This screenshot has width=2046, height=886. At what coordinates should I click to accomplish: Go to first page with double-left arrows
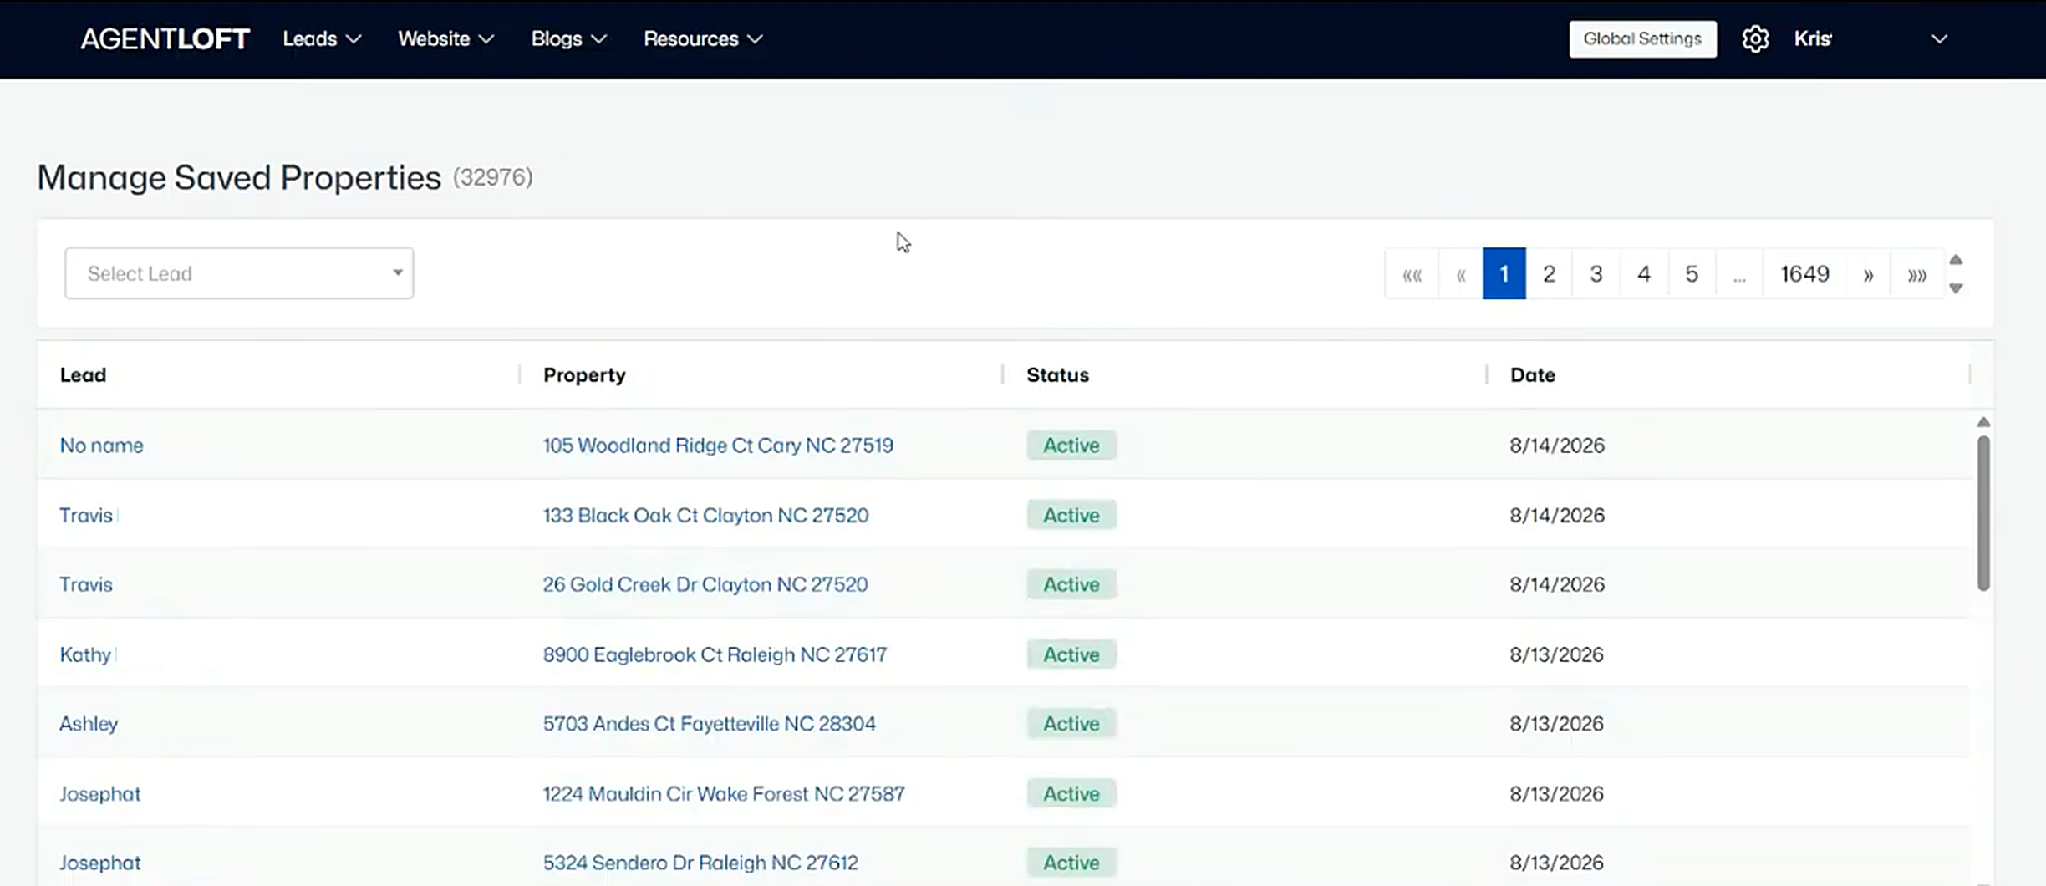coord(1412,274)
